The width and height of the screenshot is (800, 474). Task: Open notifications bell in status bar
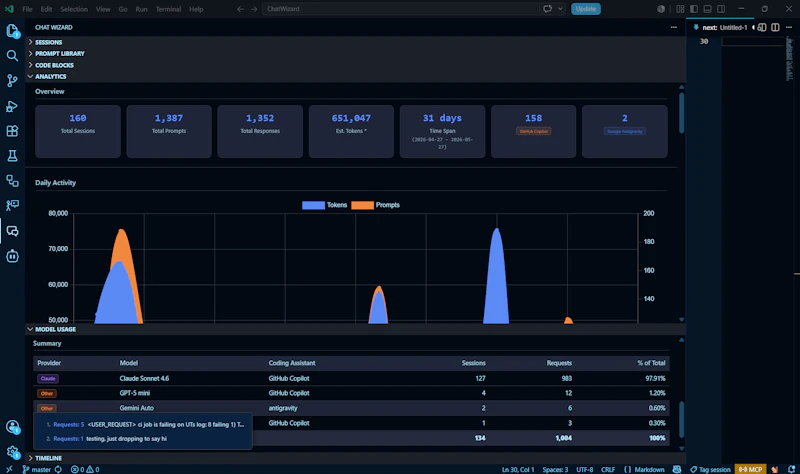(791, 469)
